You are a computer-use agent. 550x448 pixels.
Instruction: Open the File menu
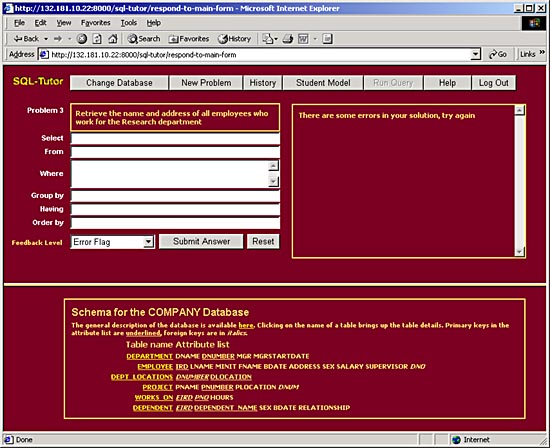19,23
